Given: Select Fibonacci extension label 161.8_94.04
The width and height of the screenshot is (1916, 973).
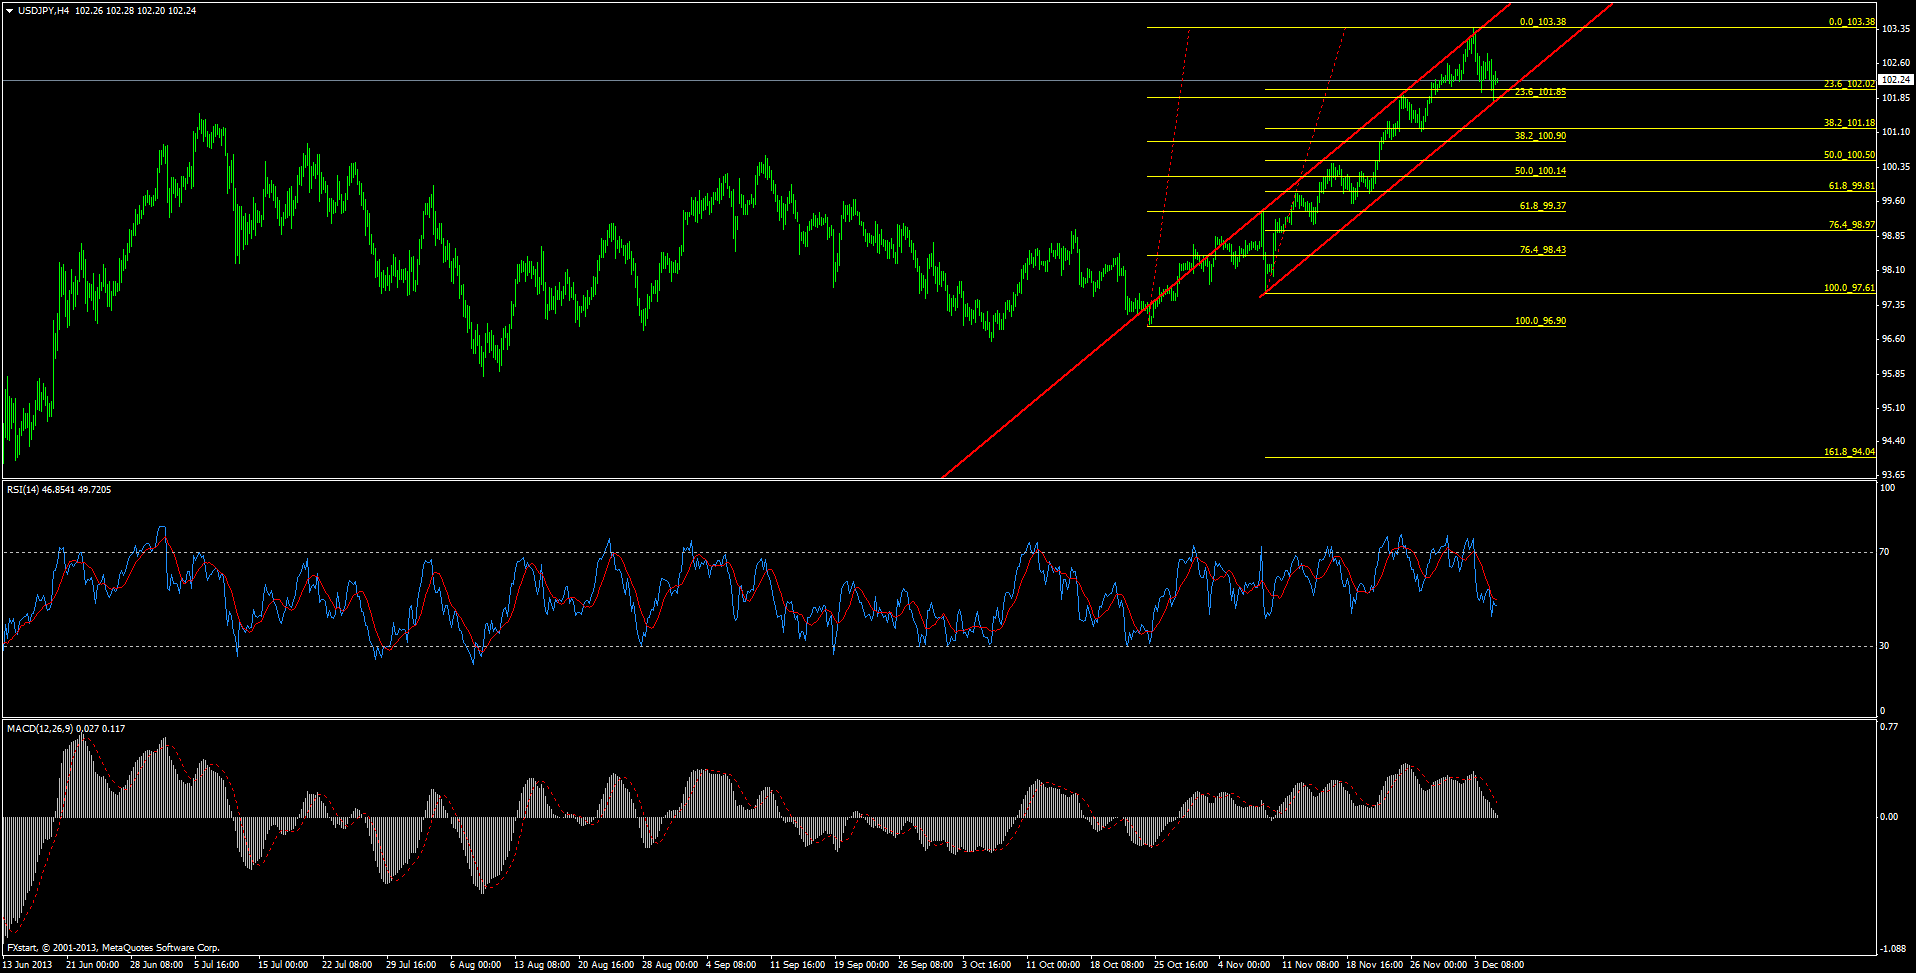Looking at the screenshot, I should coord(1849,452).
